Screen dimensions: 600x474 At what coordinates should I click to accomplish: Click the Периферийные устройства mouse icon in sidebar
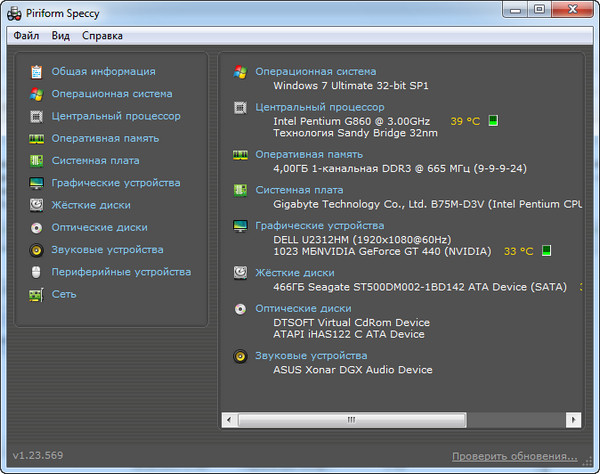pos(36,272)
